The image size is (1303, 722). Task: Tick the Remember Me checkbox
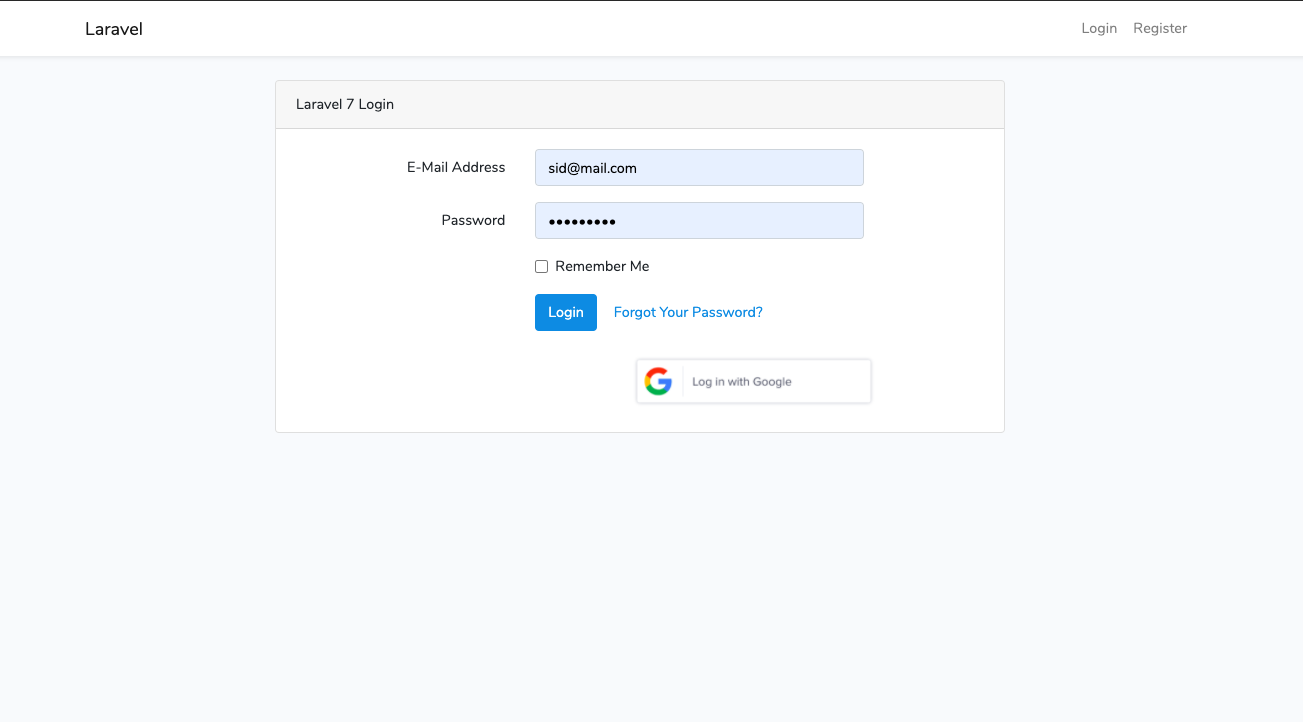(x=541, y=267)
